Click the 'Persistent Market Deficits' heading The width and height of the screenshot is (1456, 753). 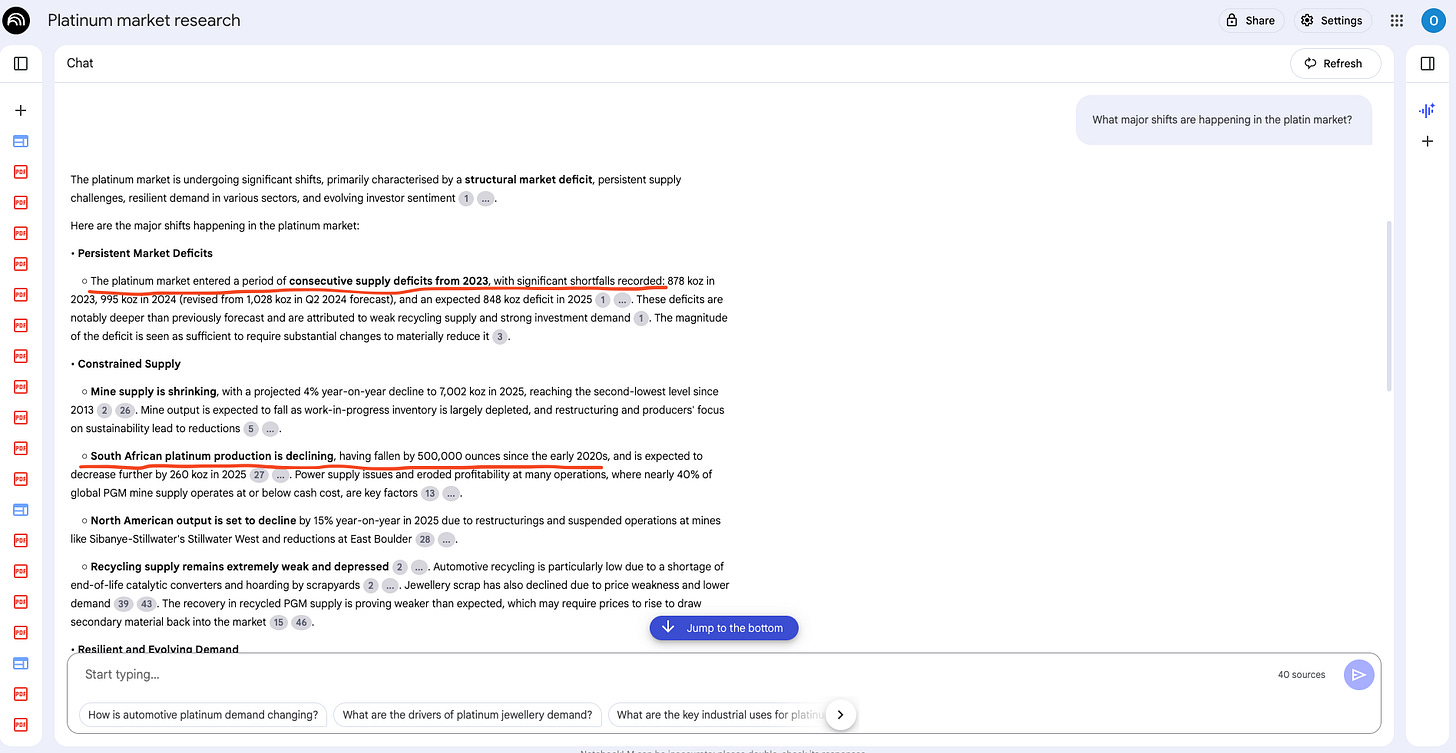145,253
